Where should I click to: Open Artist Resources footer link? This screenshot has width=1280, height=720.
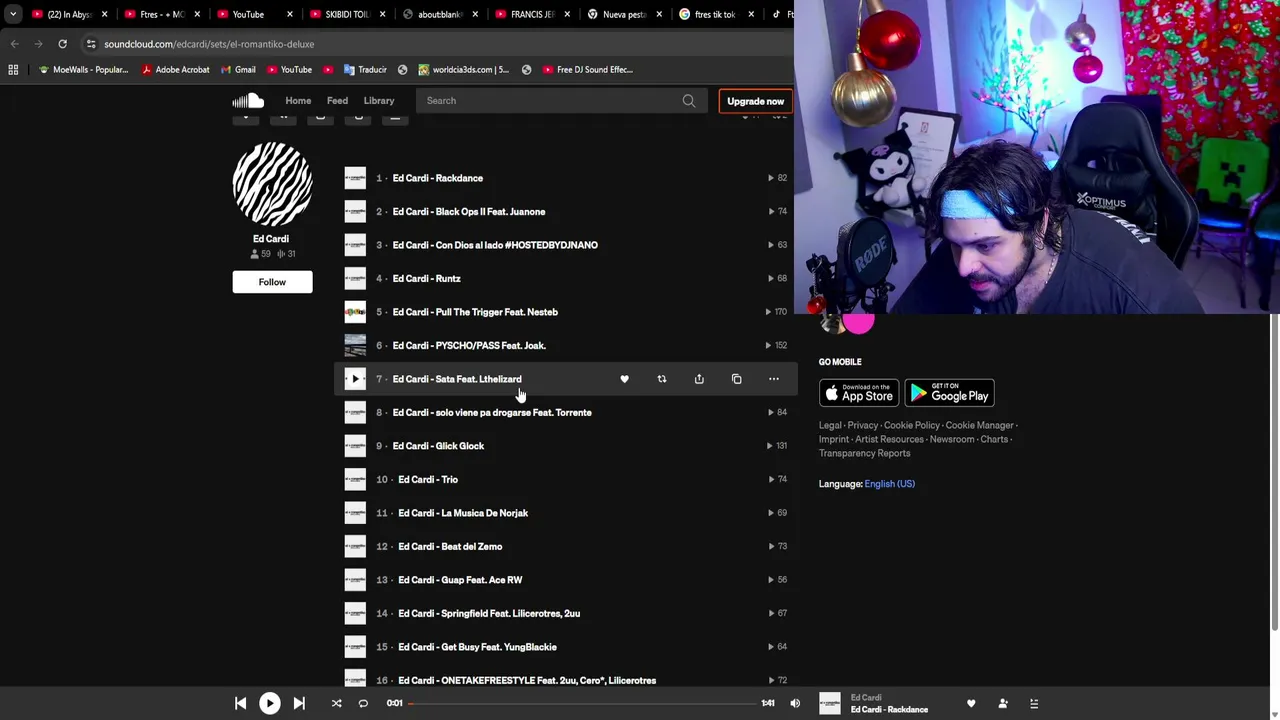coord(889,439)
